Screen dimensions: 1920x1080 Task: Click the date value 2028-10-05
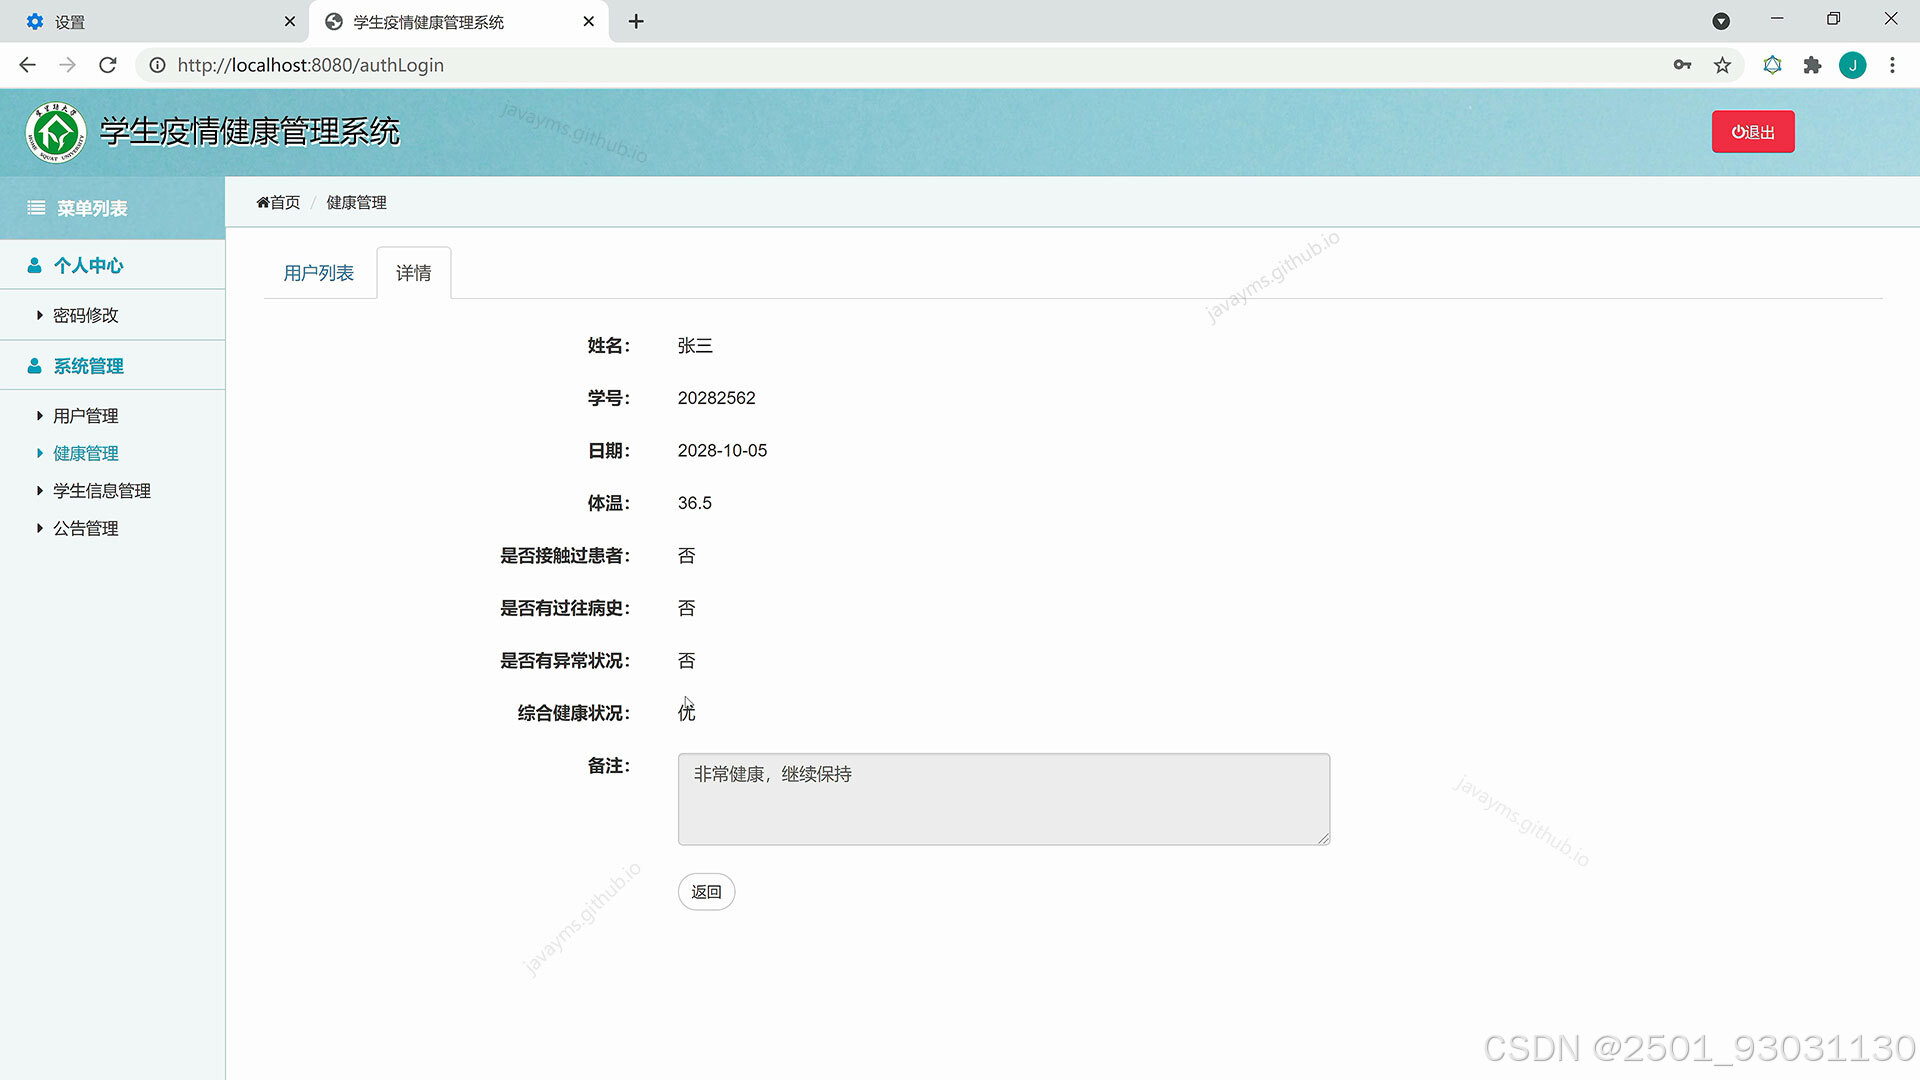(x=722, y=451)
